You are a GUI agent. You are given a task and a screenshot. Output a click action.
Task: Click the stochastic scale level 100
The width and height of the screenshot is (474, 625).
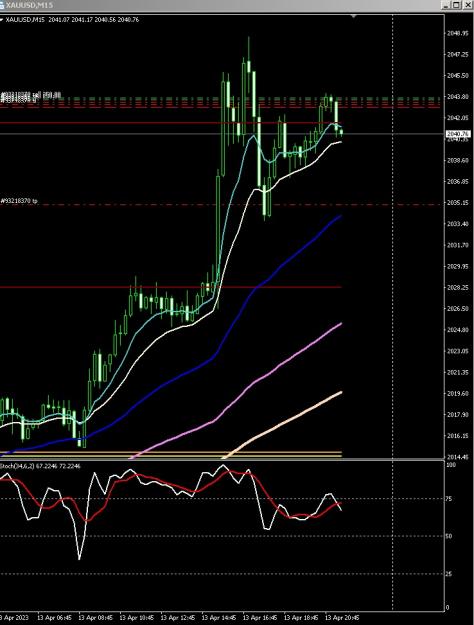coord(451,465)
